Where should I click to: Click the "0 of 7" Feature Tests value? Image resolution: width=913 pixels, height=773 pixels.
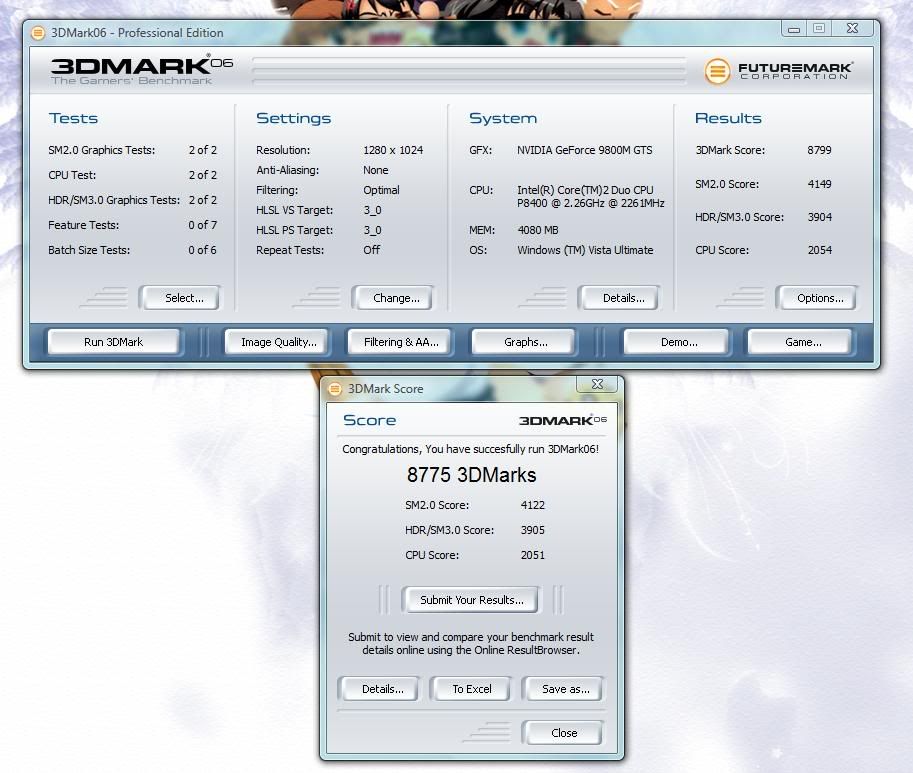tap(202, 225)
